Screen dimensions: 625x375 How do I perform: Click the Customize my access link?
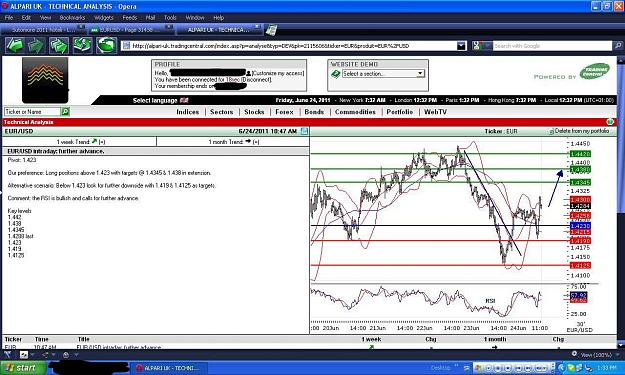point(278,73)
